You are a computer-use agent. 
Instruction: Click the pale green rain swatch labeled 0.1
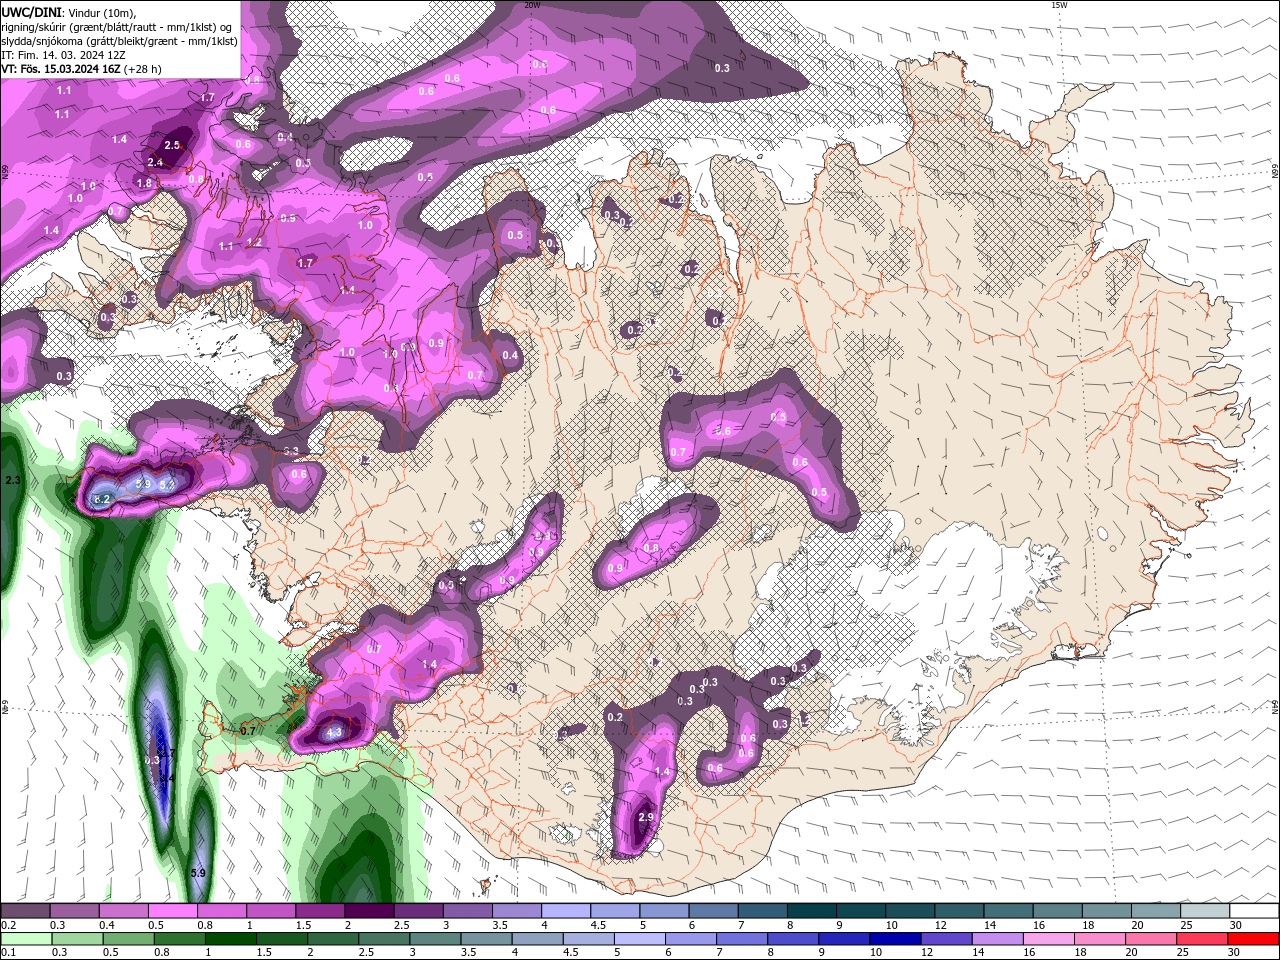coord(26,938)
